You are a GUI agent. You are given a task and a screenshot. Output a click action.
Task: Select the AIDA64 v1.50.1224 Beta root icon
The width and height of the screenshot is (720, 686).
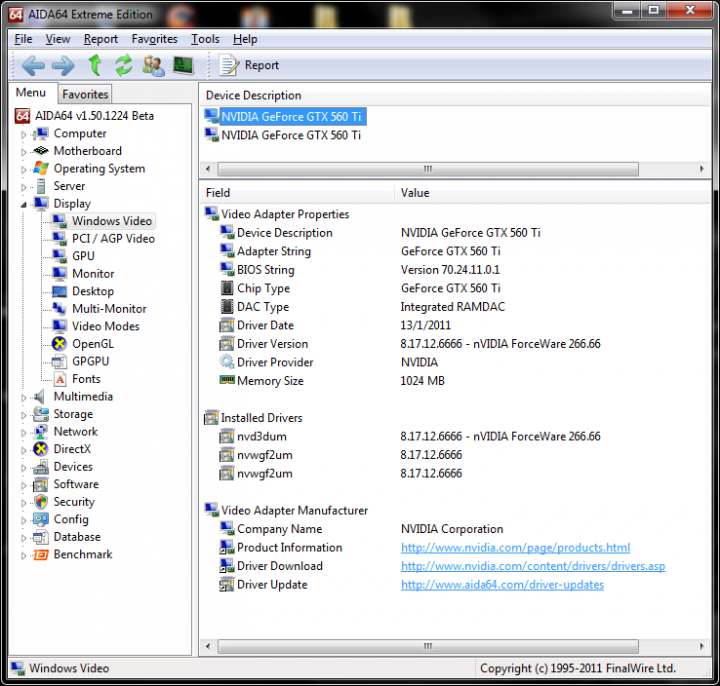22,116
